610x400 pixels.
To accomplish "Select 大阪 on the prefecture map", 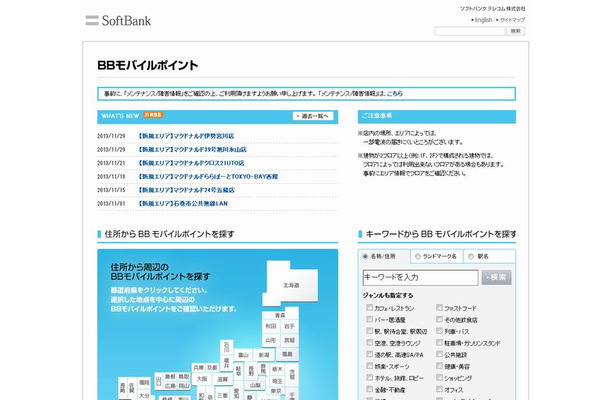I will pyautogui.click(x=202, y=379).
